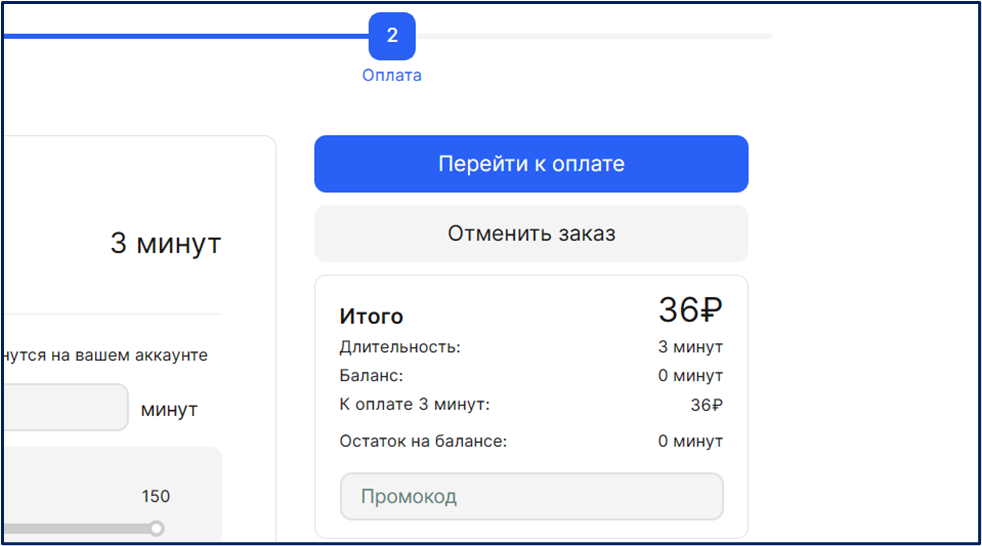Image resolution: width=982 pixels, height=546 pixels.
Task: Click the small 36₽ amount in payment row
Action: [x=706, y=405]
